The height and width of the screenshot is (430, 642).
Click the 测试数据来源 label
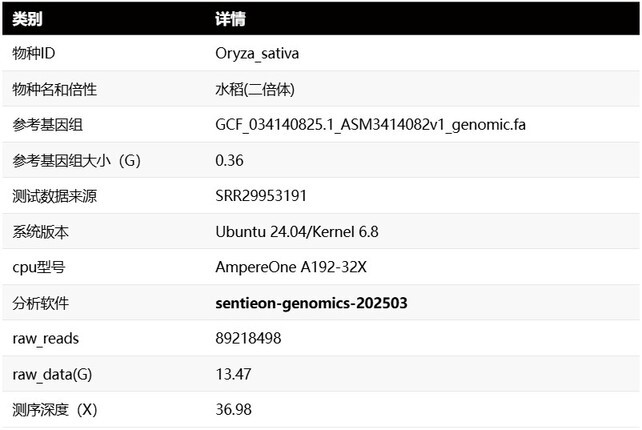tap(54, 196)
